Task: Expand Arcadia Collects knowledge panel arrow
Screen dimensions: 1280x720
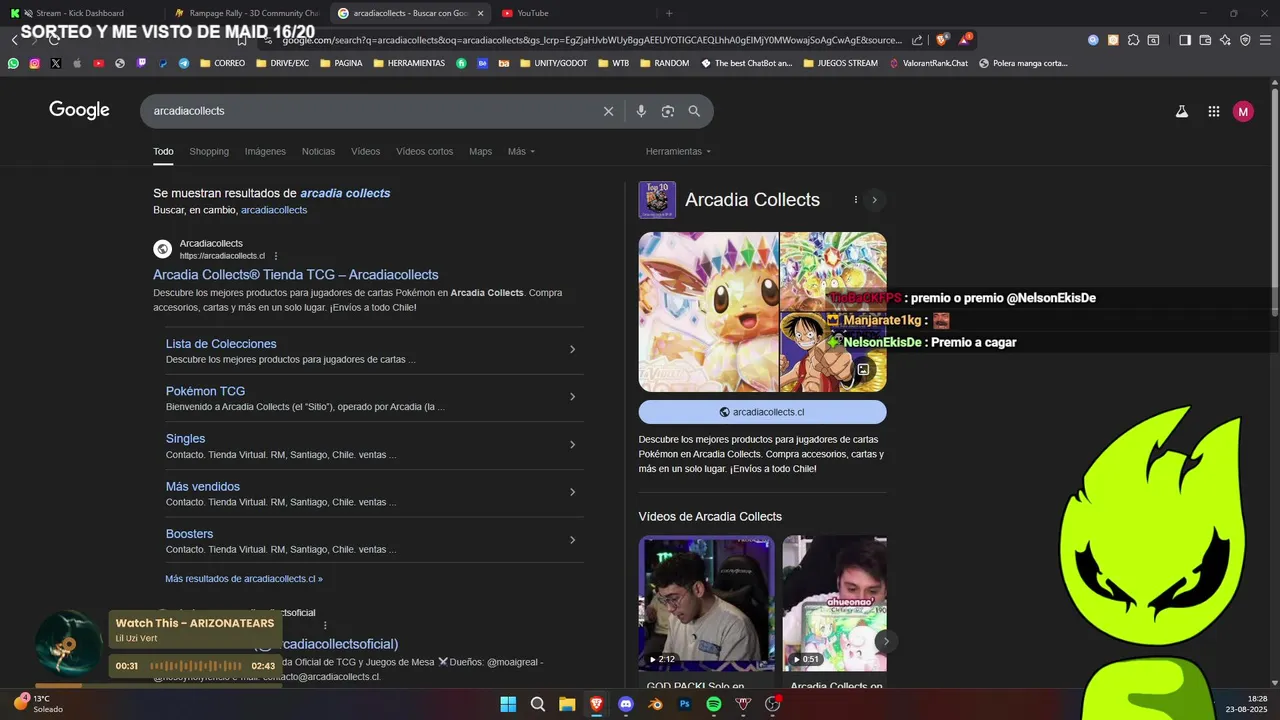Action: (874, 200)
